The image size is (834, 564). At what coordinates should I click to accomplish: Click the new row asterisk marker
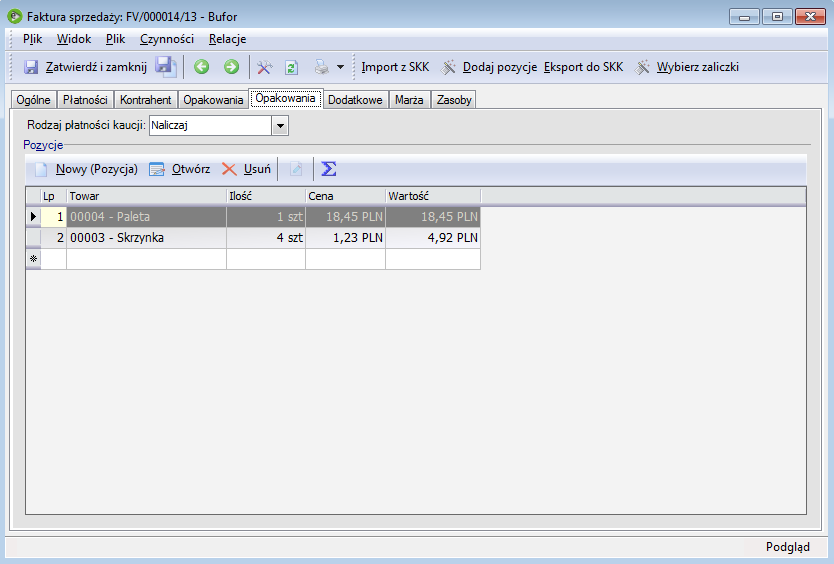pos(33,259)
